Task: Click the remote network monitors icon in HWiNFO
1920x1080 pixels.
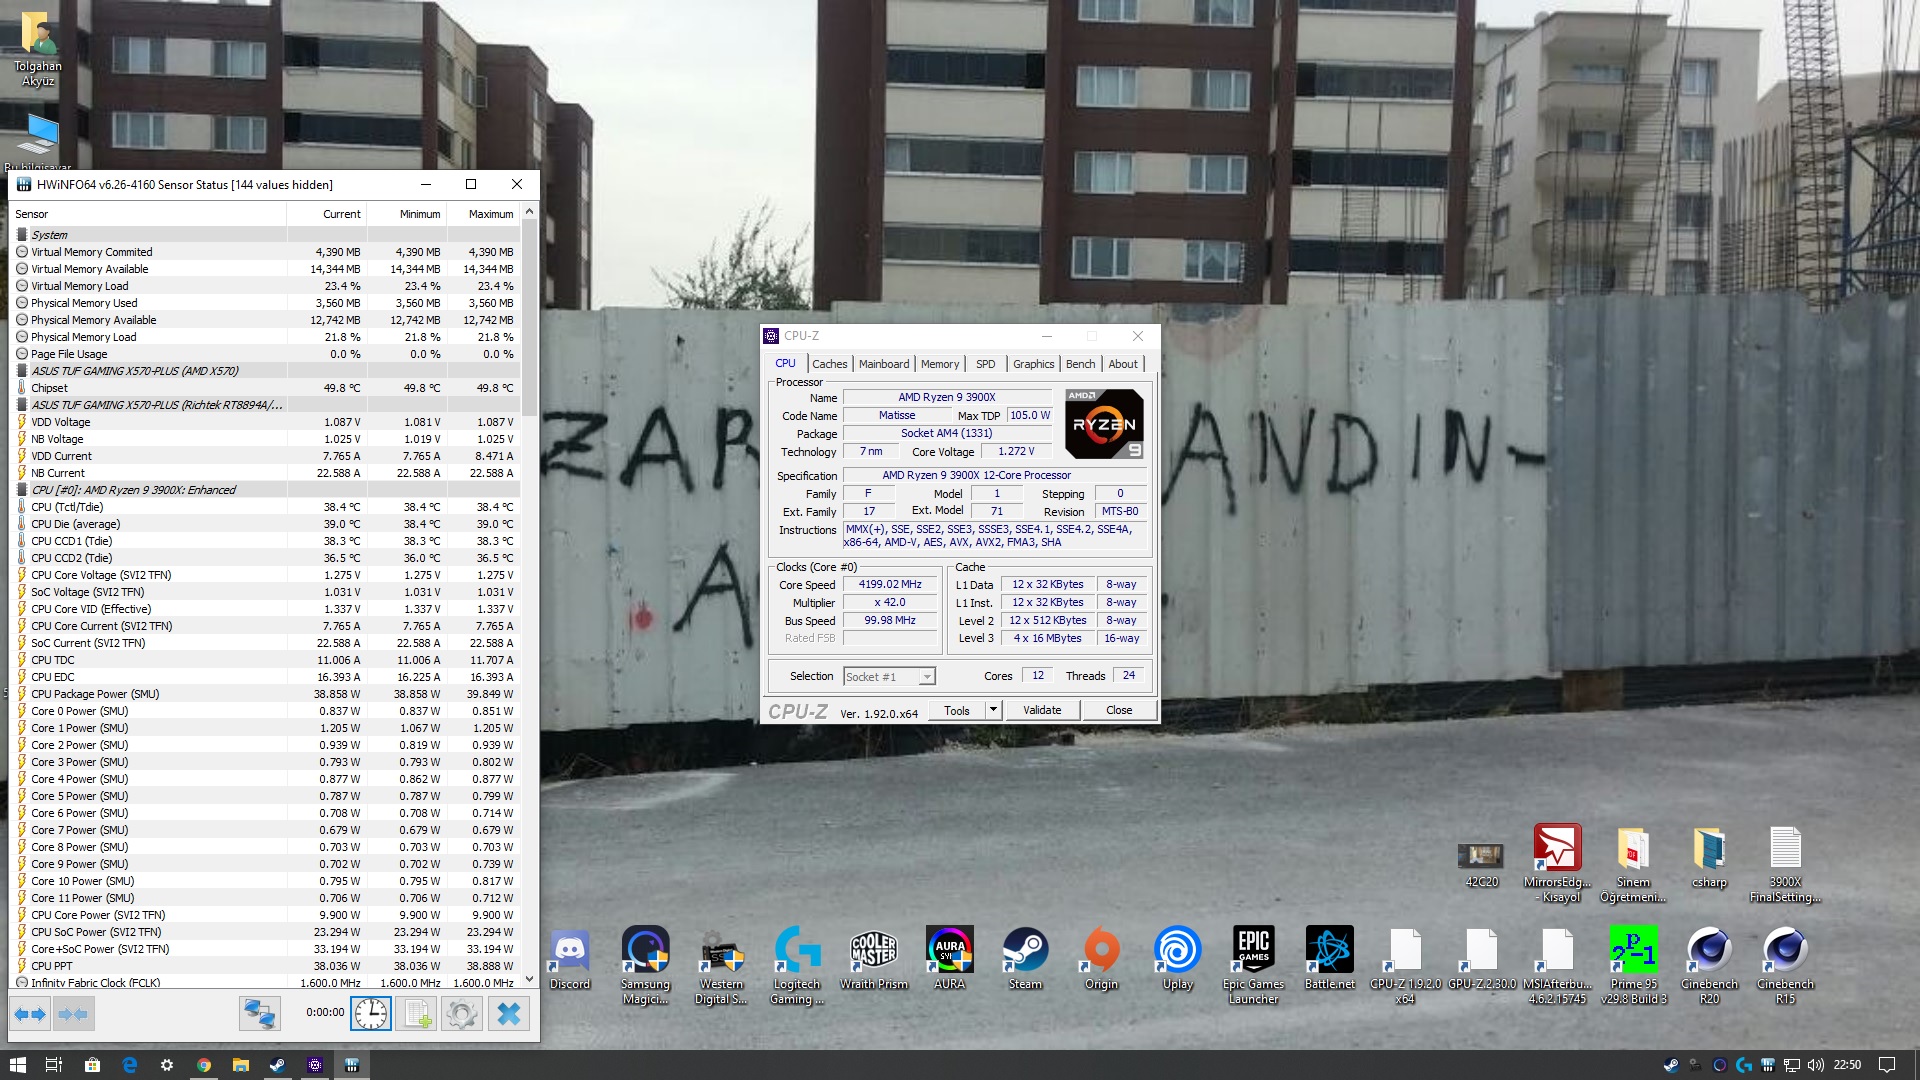Action: (x=259, y=1014)
